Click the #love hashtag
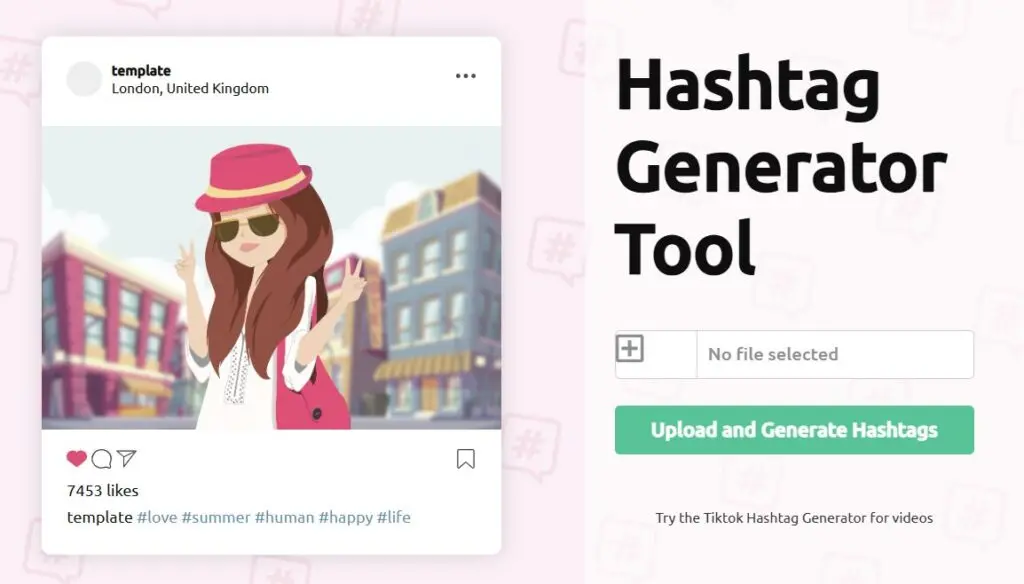The width and height of the screenshot is (1024, 584). tap(156, 517)
